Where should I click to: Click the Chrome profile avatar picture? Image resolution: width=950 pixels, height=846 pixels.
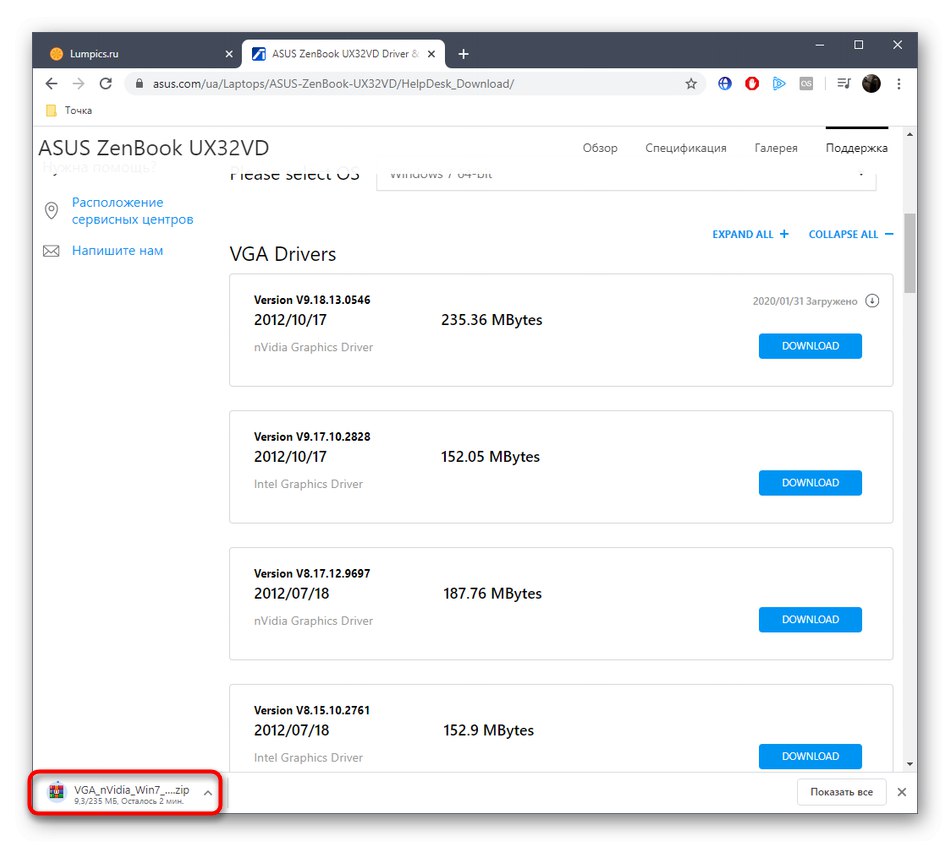871,84
